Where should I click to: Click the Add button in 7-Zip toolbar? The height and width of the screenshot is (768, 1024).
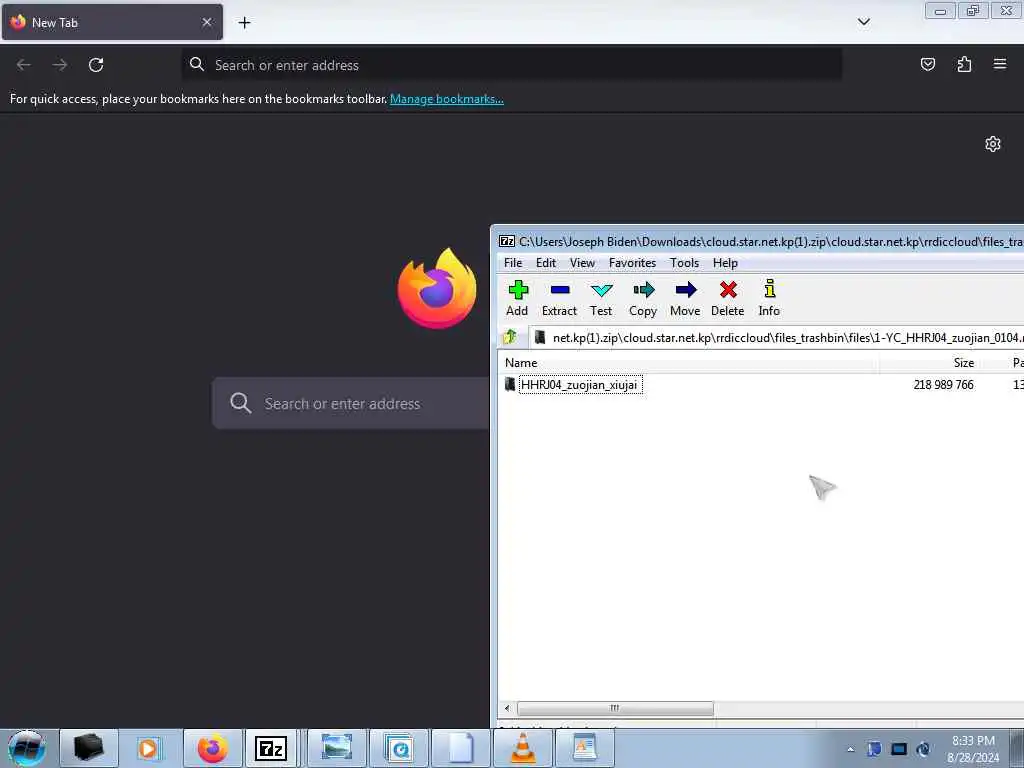(517, 298)
